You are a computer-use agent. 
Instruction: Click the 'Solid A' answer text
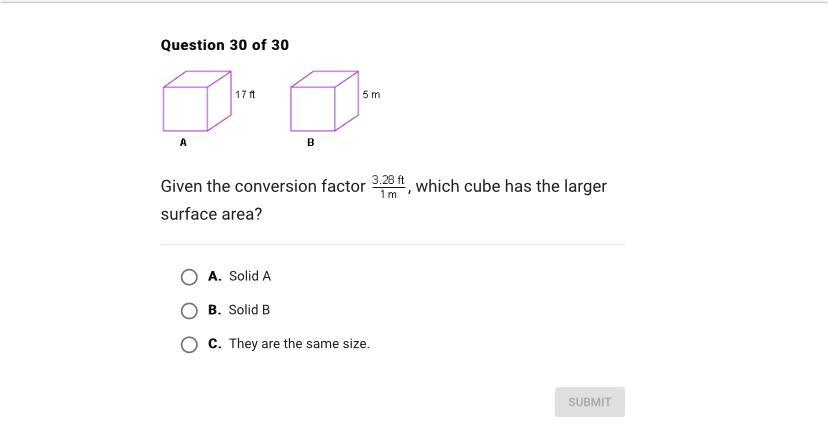250,276
